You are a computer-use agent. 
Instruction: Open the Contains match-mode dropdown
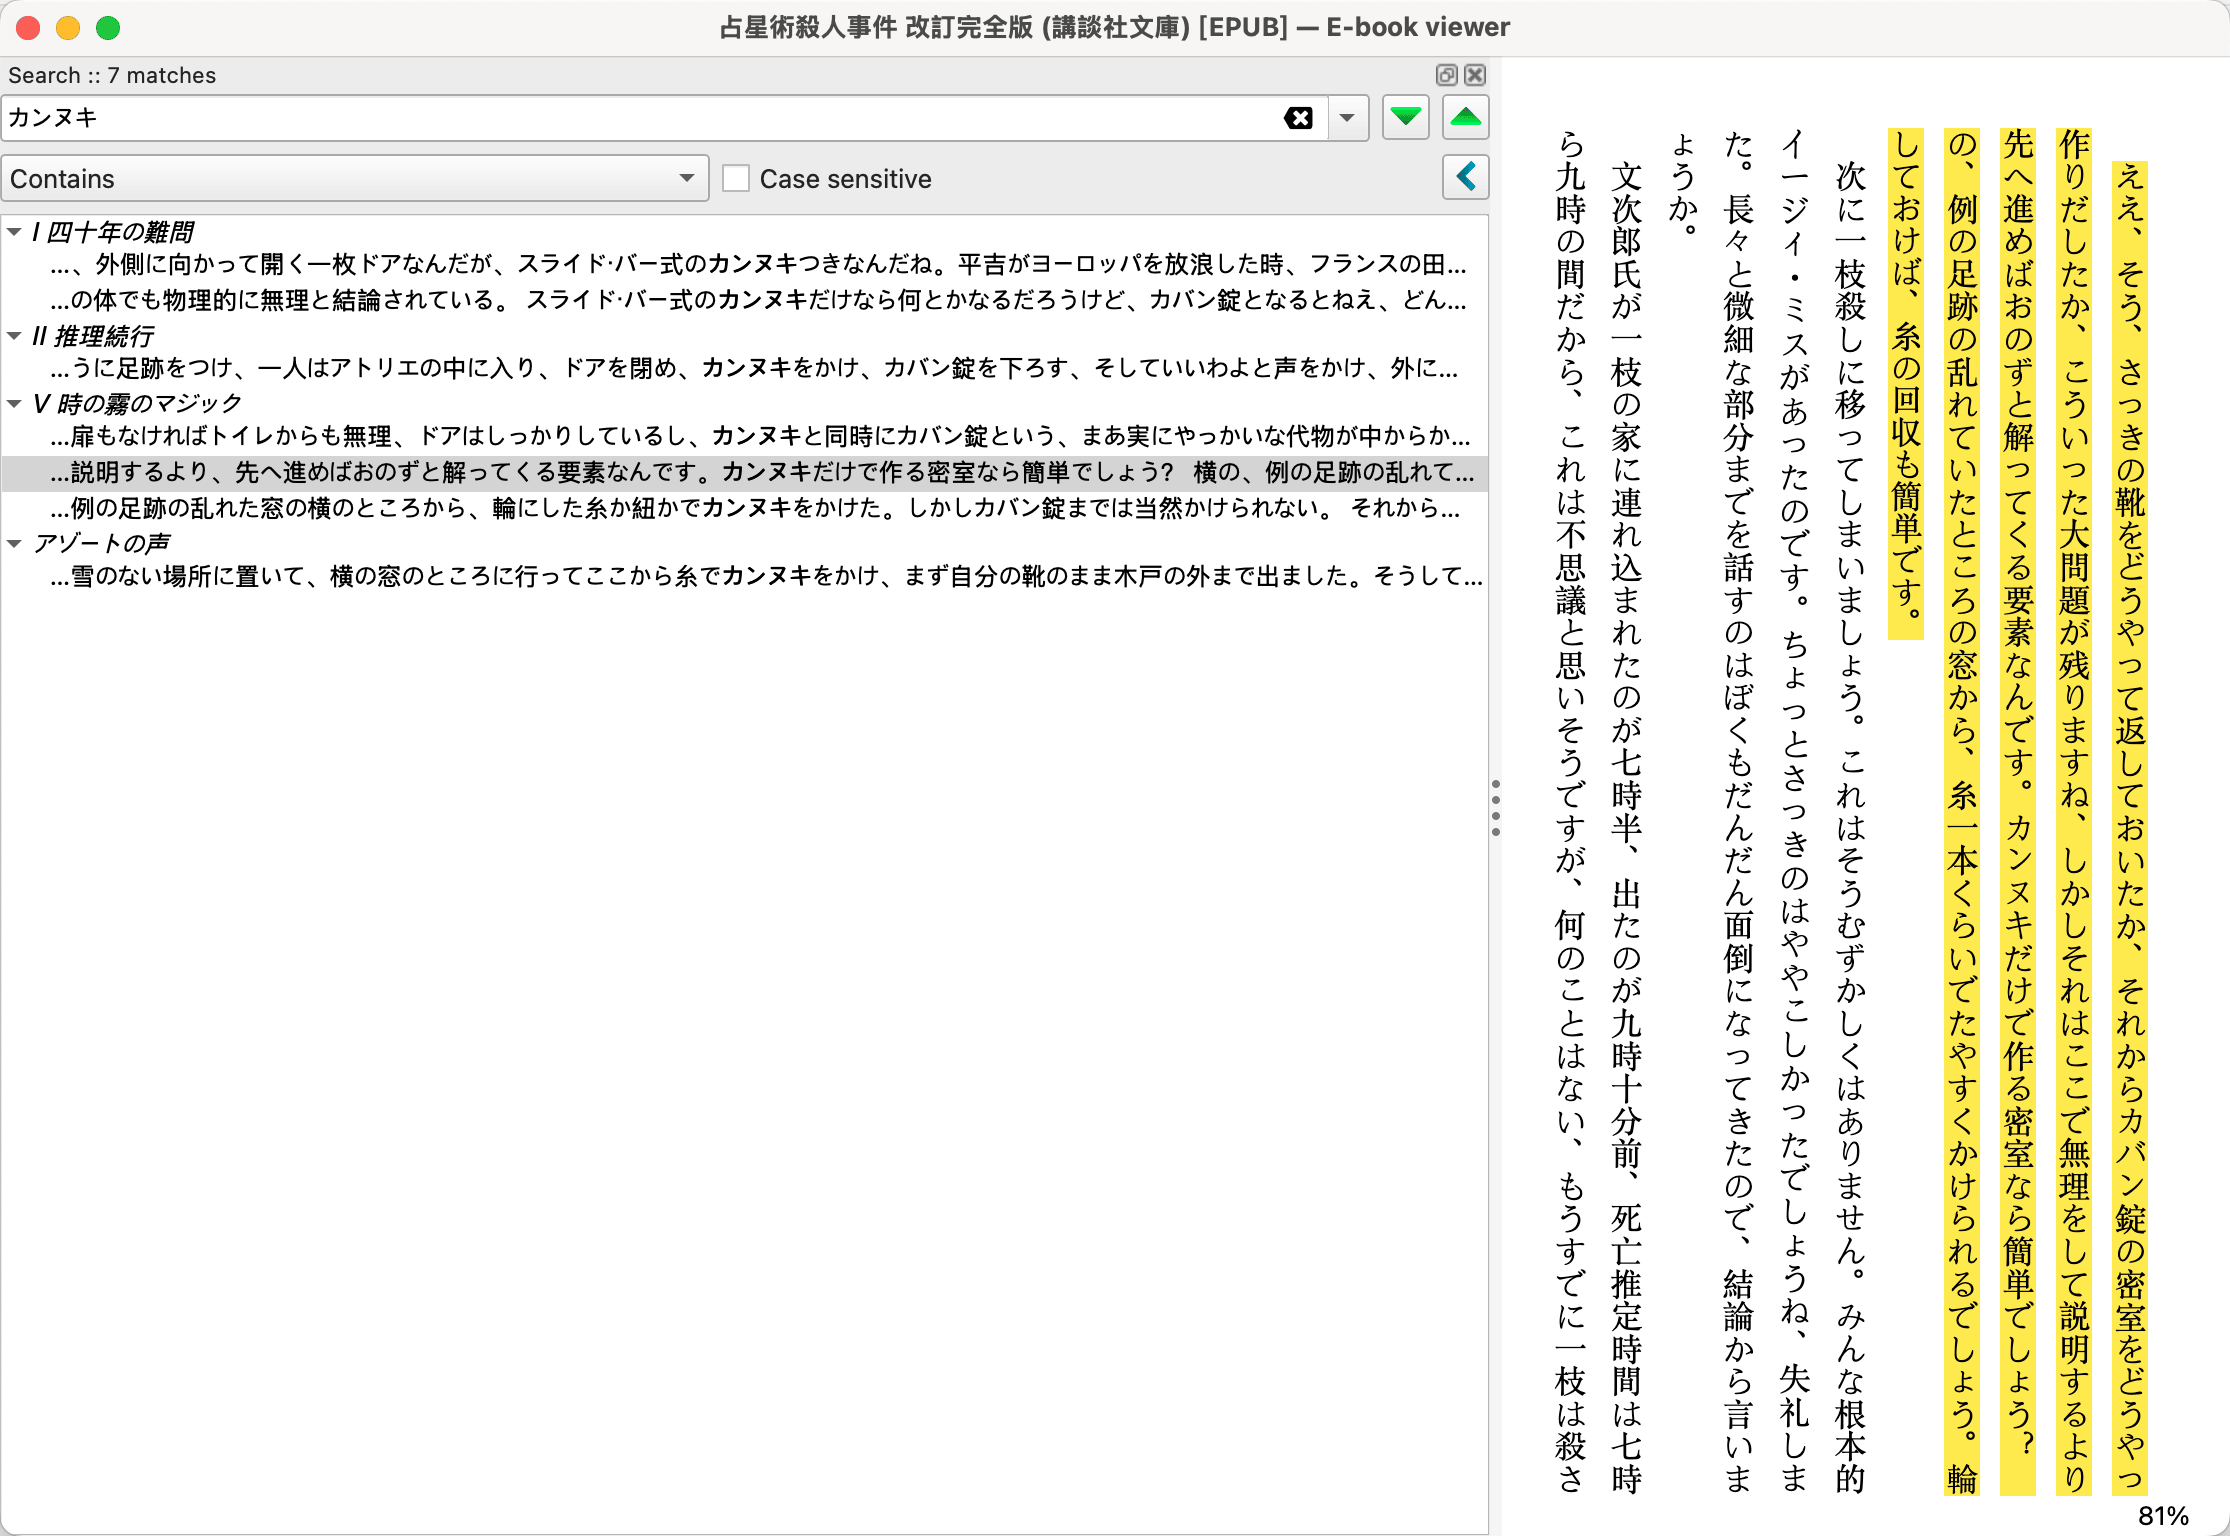pyautogui.click(x=355, y=178)
